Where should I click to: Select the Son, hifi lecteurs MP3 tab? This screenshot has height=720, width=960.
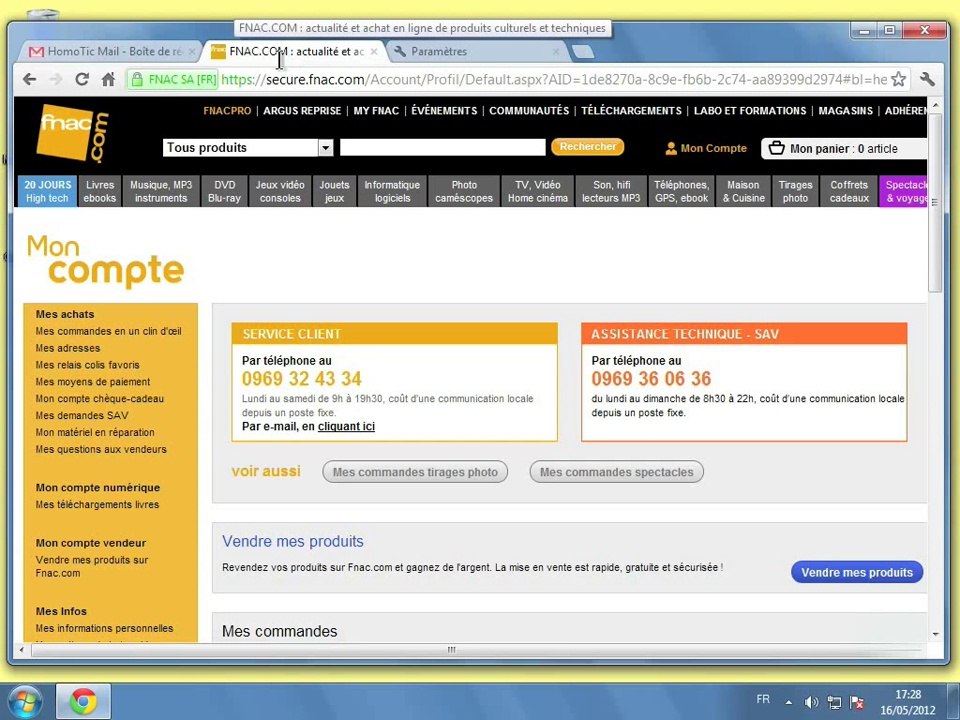coord(611,191)
